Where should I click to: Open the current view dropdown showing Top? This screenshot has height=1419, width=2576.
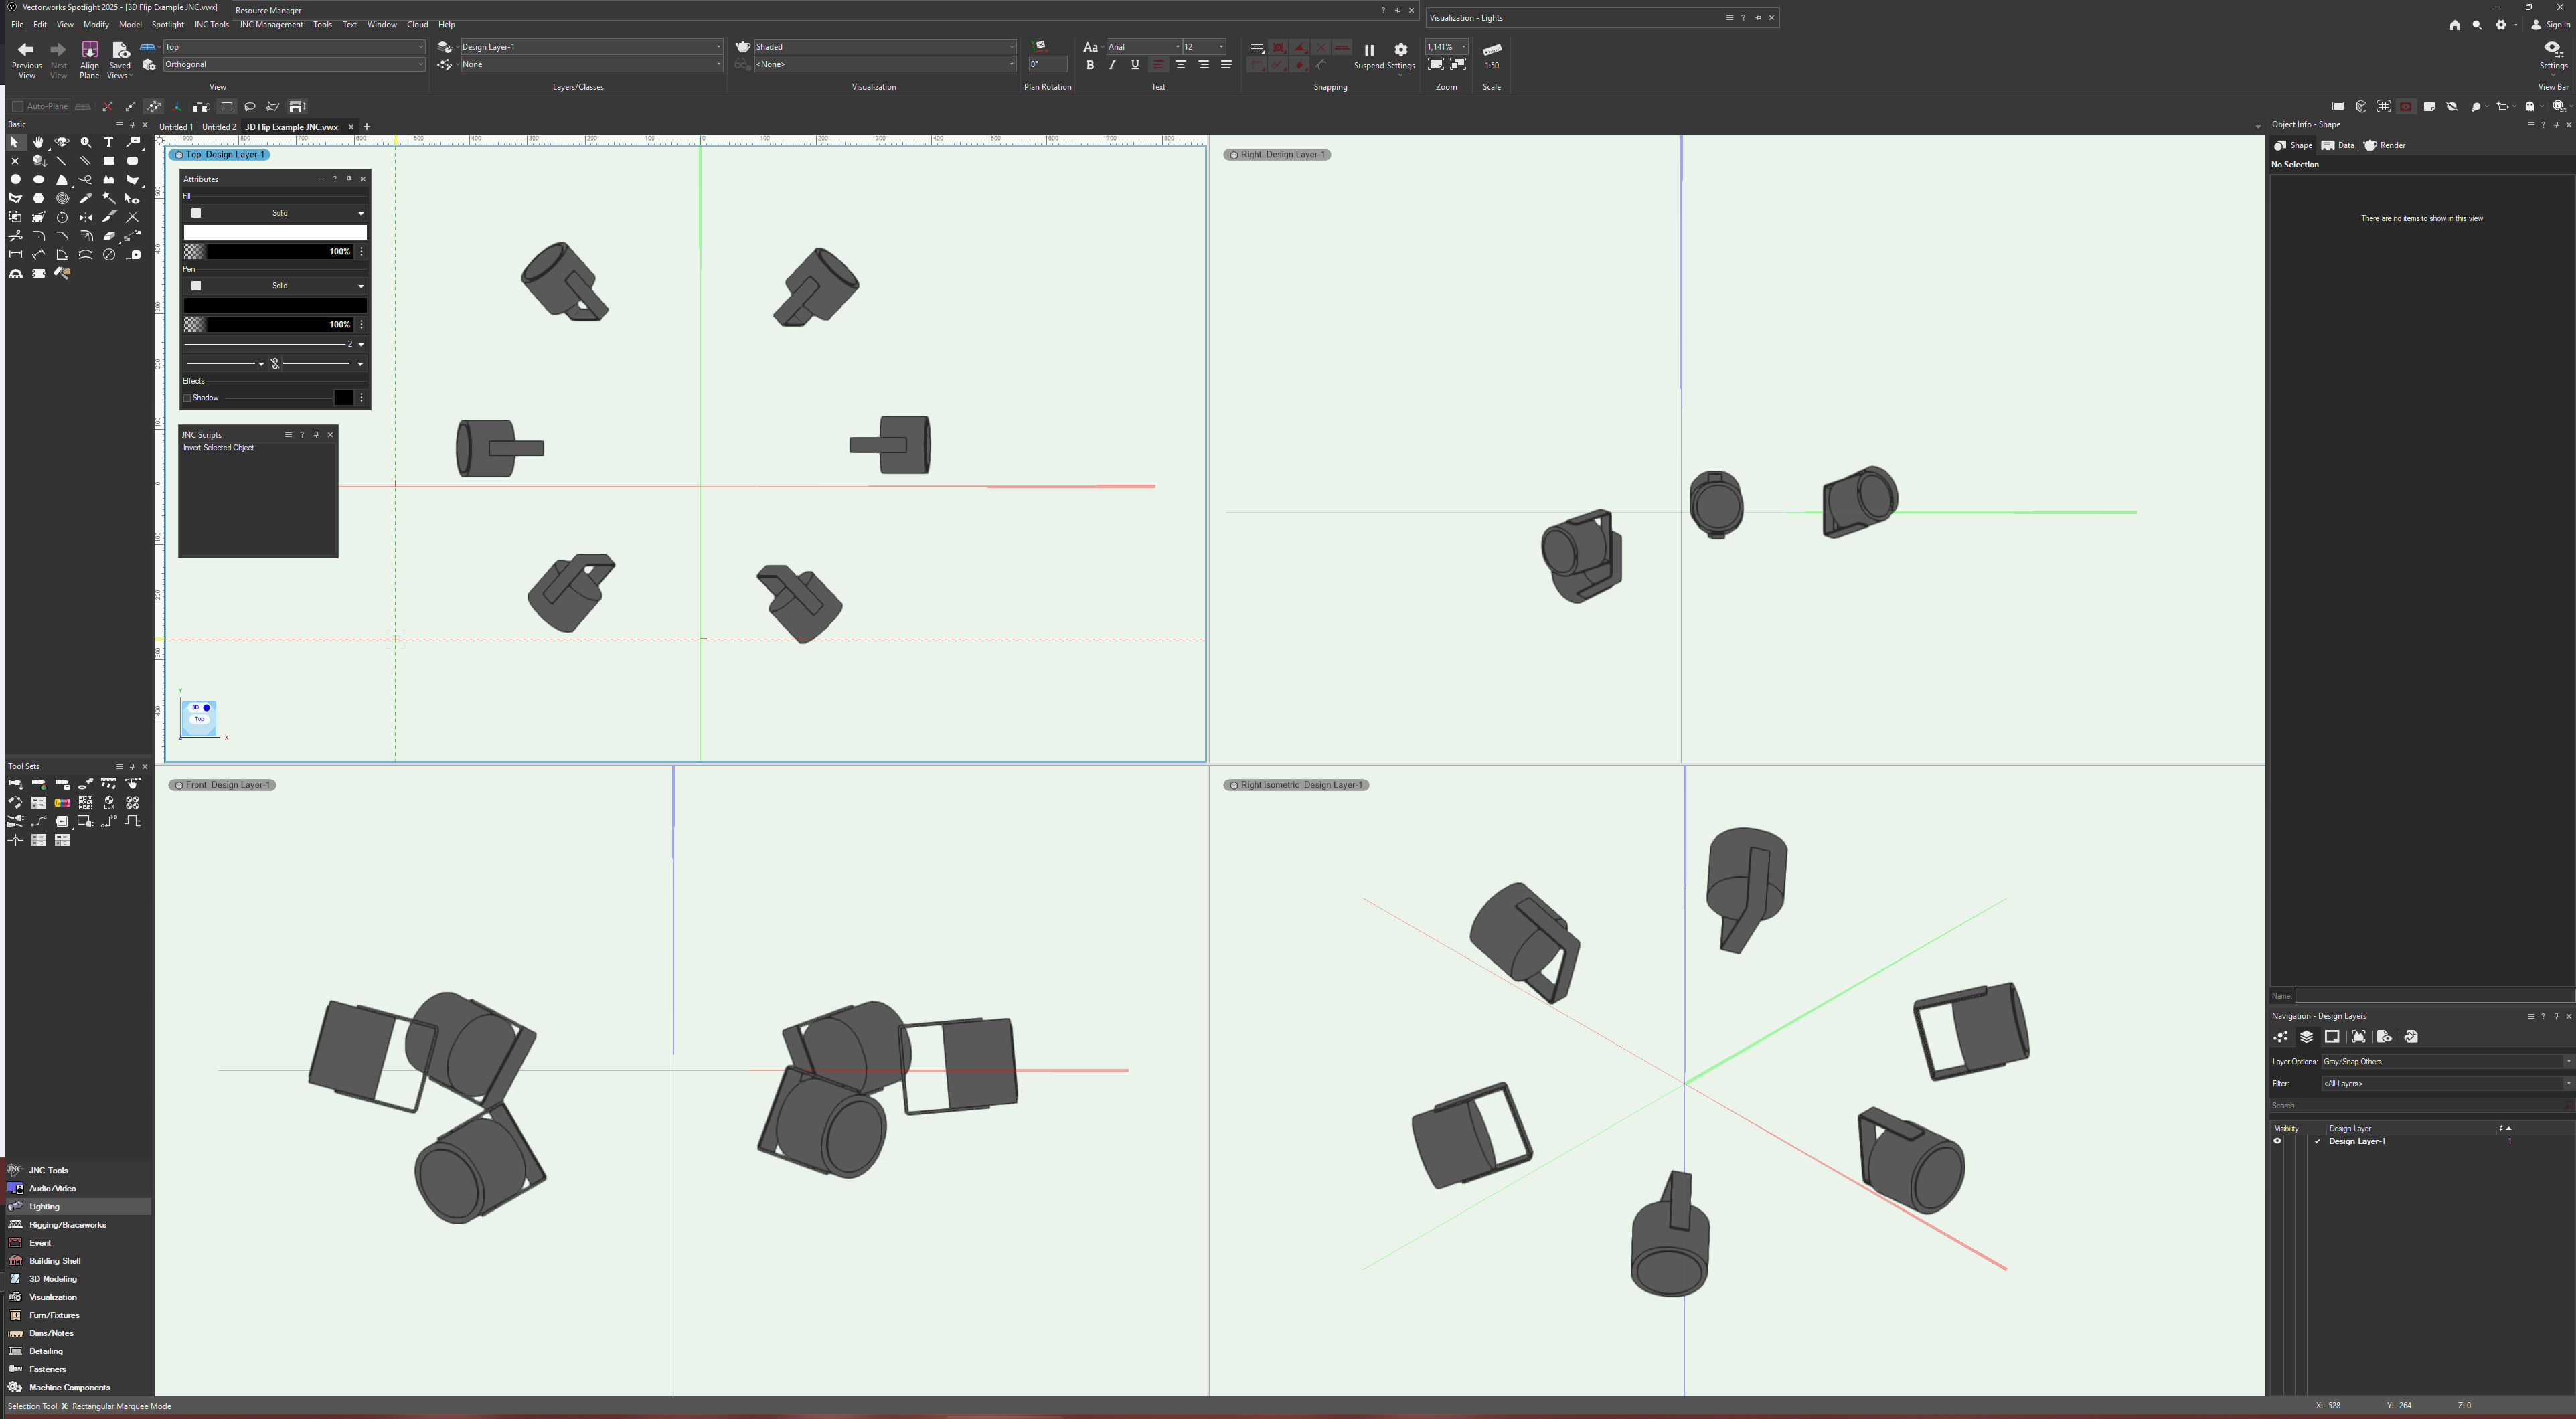(294, 47)
